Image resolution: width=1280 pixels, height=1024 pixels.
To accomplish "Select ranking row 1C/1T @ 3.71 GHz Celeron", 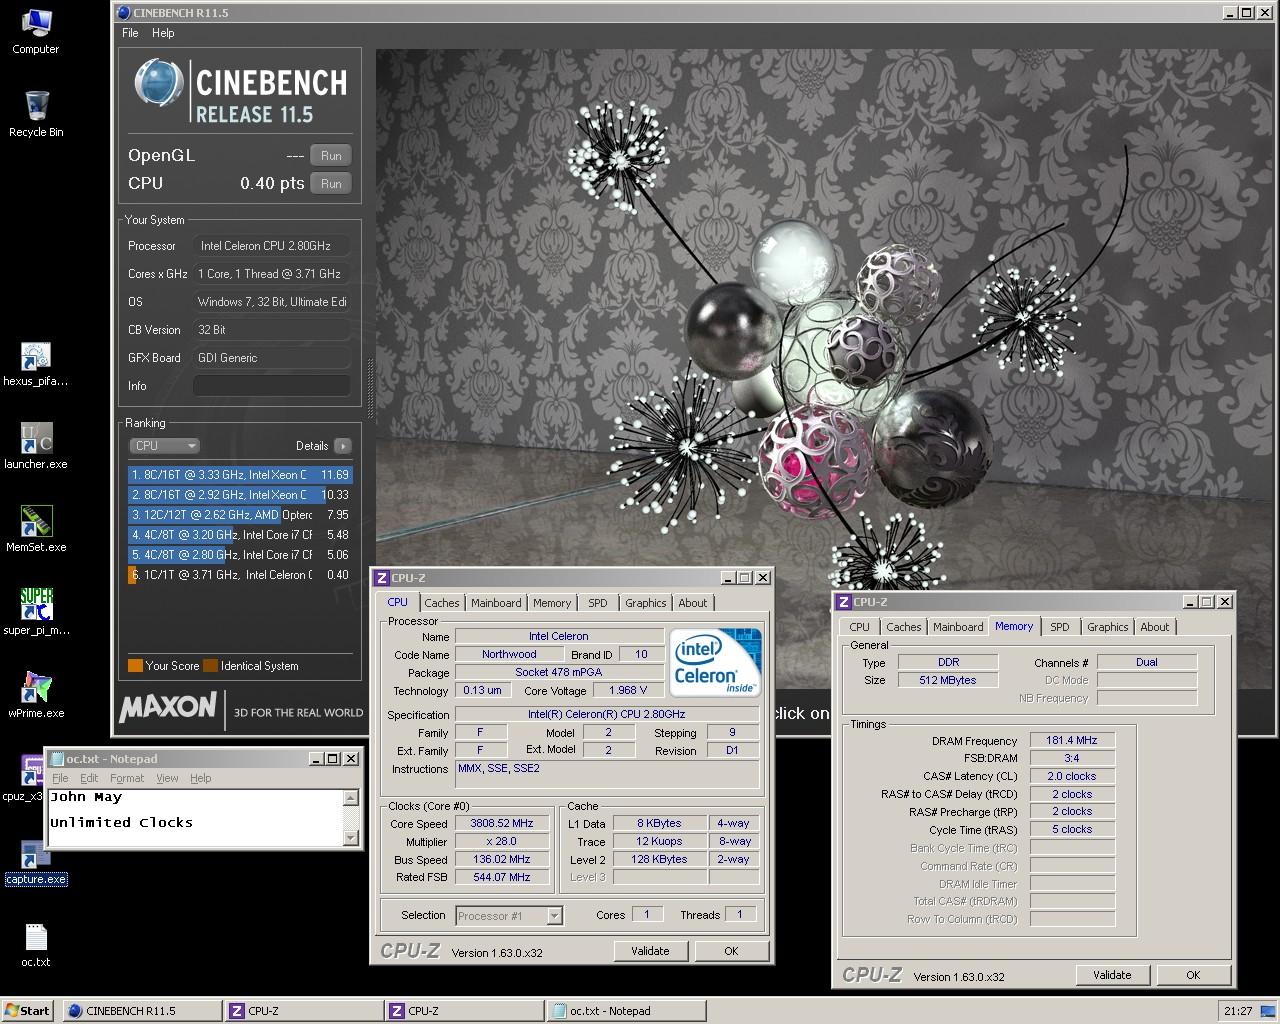I will click(x=240, y=575).
